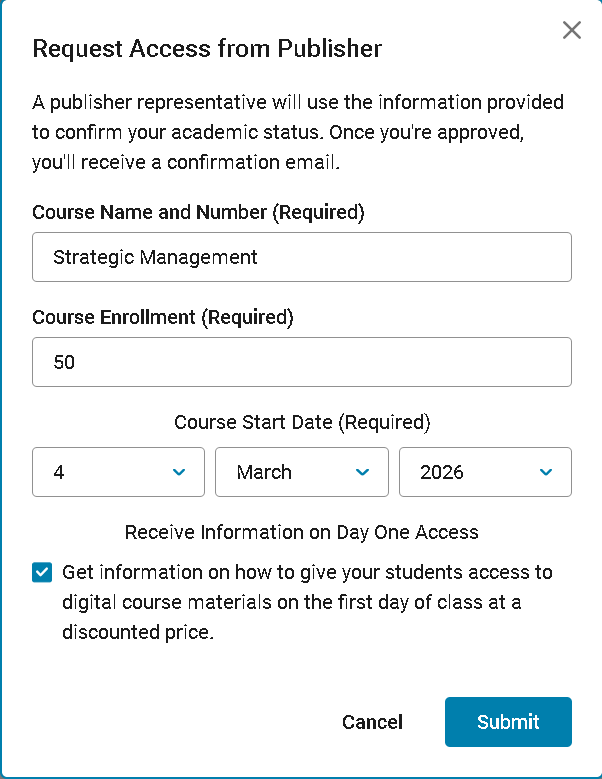Image resolution: width=602 pixels, height=779 pixels.
Task: Close the Request Access dialog with X
Action: [x=572, y=30]
